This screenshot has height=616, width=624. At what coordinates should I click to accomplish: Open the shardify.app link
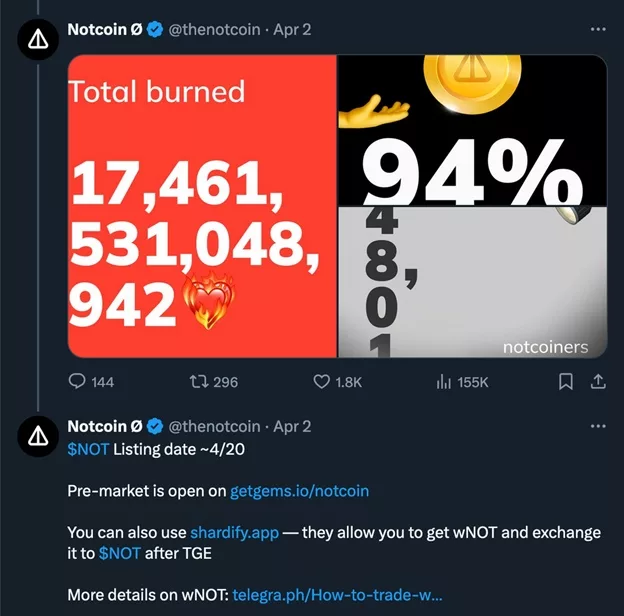(x=234, y=533)
